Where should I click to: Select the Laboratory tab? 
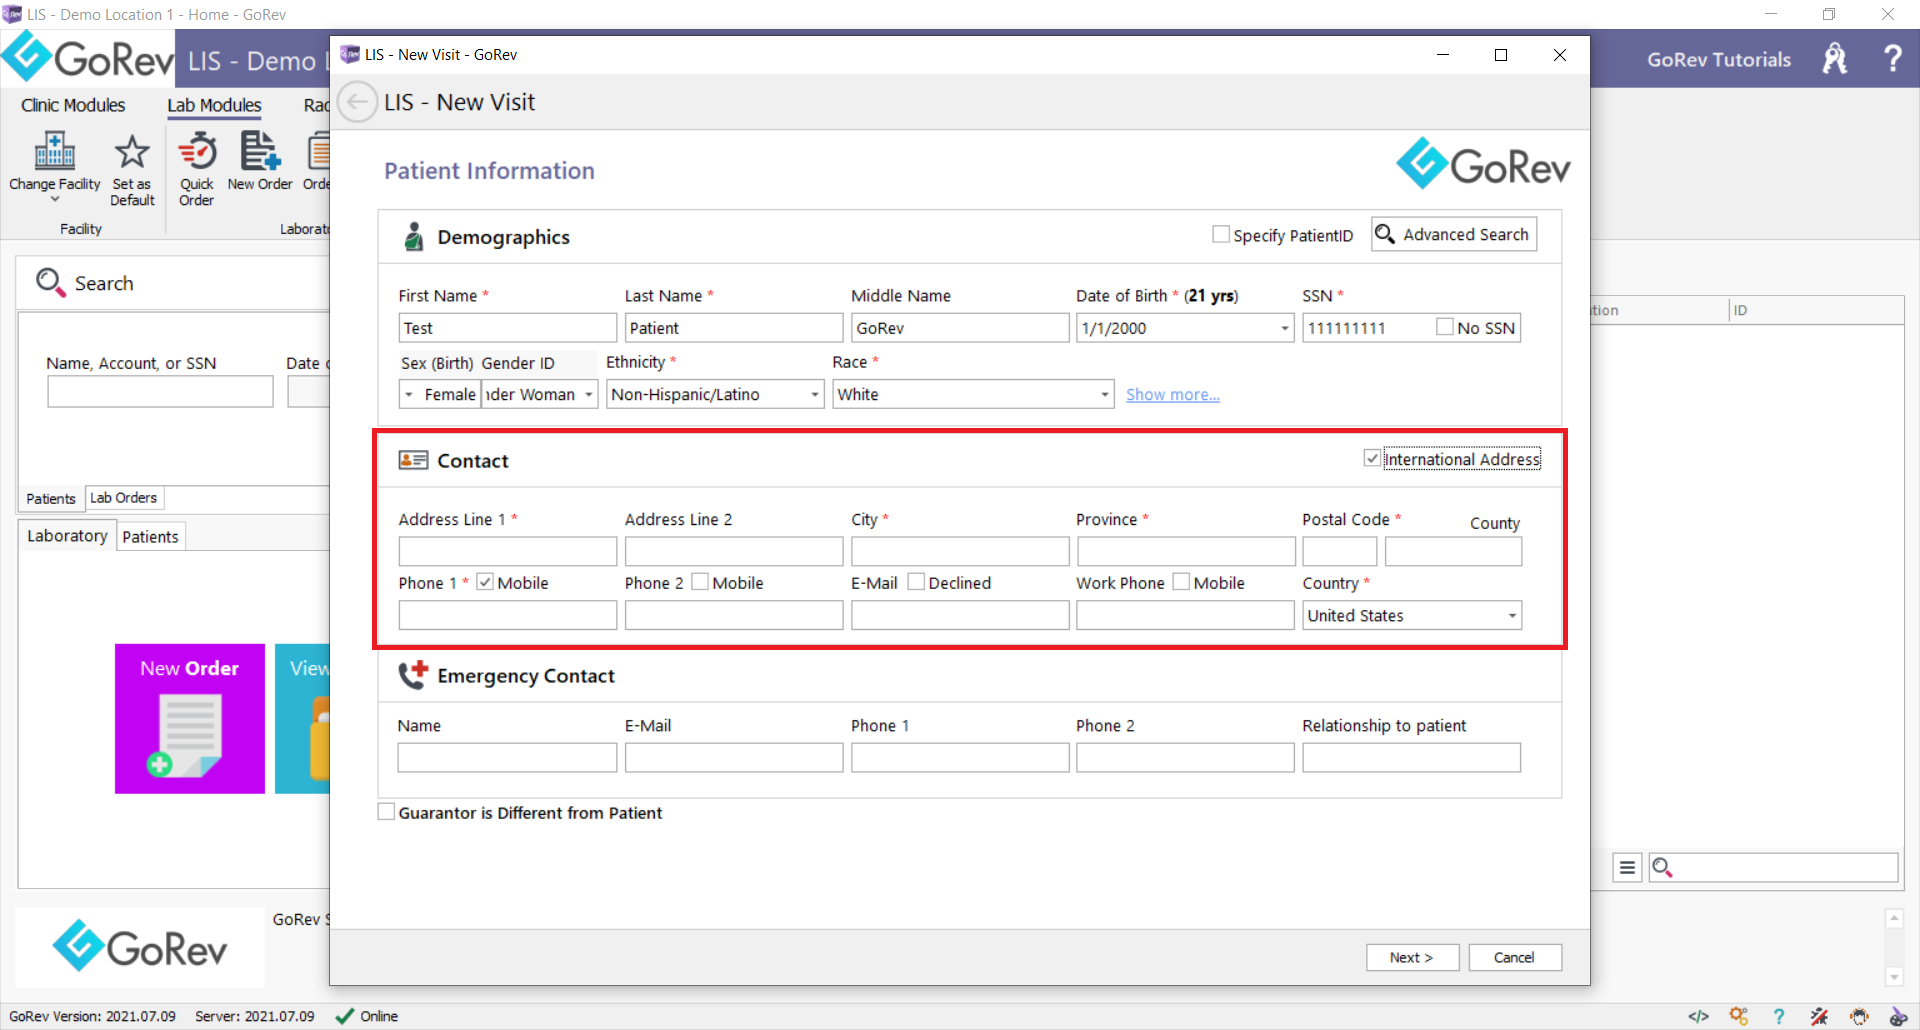tap(67, 536)
